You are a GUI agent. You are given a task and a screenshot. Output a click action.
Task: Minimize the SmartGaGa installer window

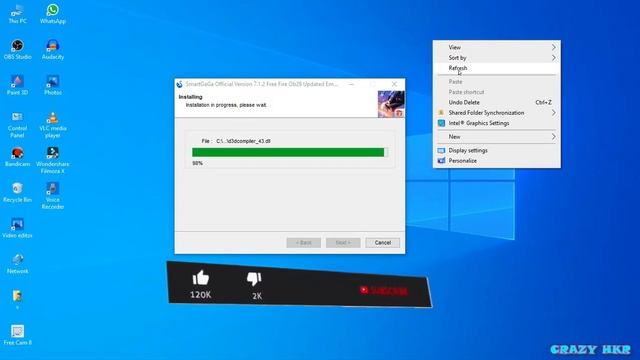click(351, 84)
